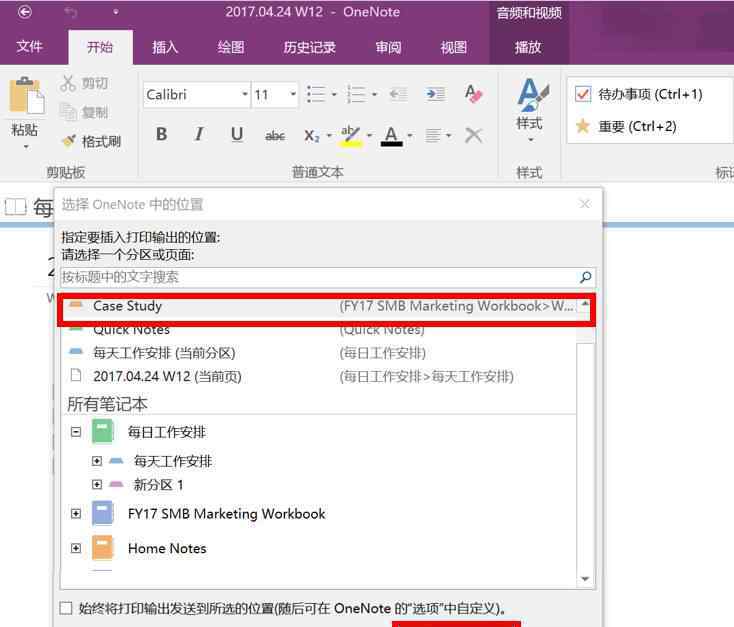Select the Quick Notes recent location
Screen dimensions: 734x627
pyautogui.click(x=320, y=330)
